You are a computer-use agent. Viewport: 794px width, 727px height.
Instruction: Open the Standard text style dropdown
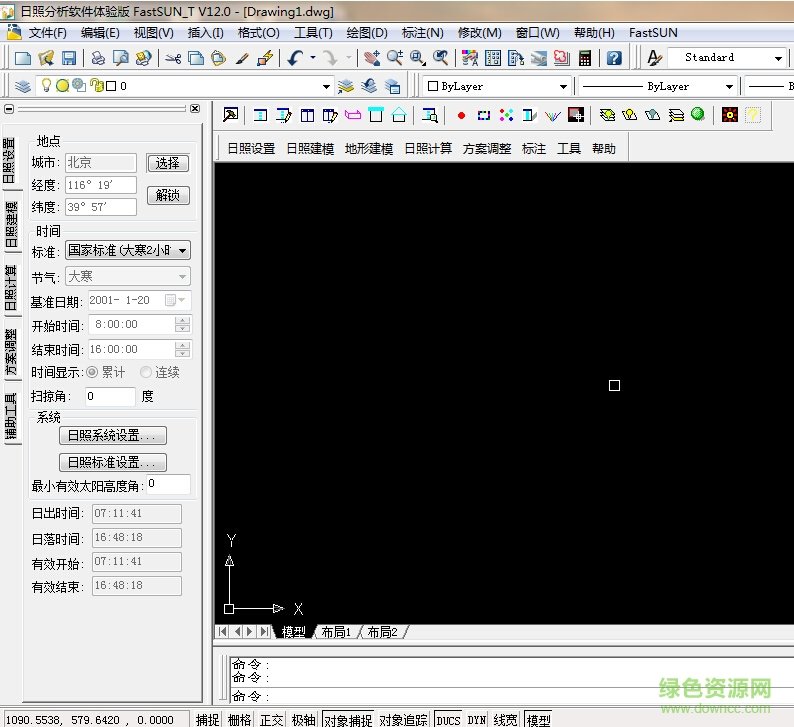[778, 58]
